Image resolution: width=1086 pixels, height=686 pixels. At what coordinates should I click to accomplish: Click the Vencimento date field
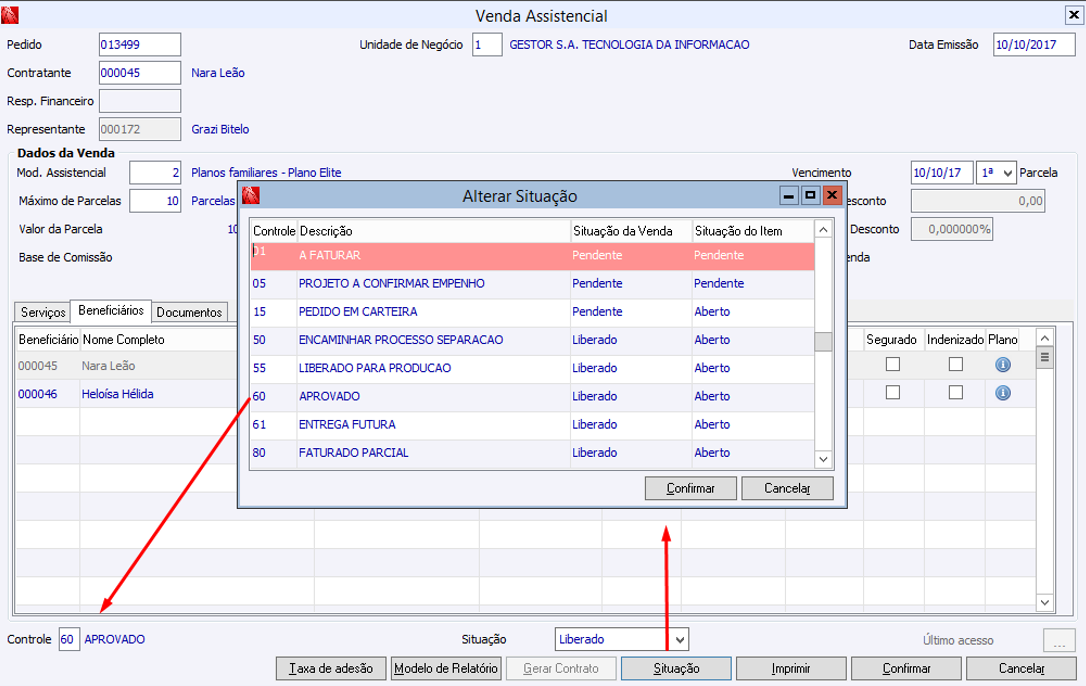point(942,173)
